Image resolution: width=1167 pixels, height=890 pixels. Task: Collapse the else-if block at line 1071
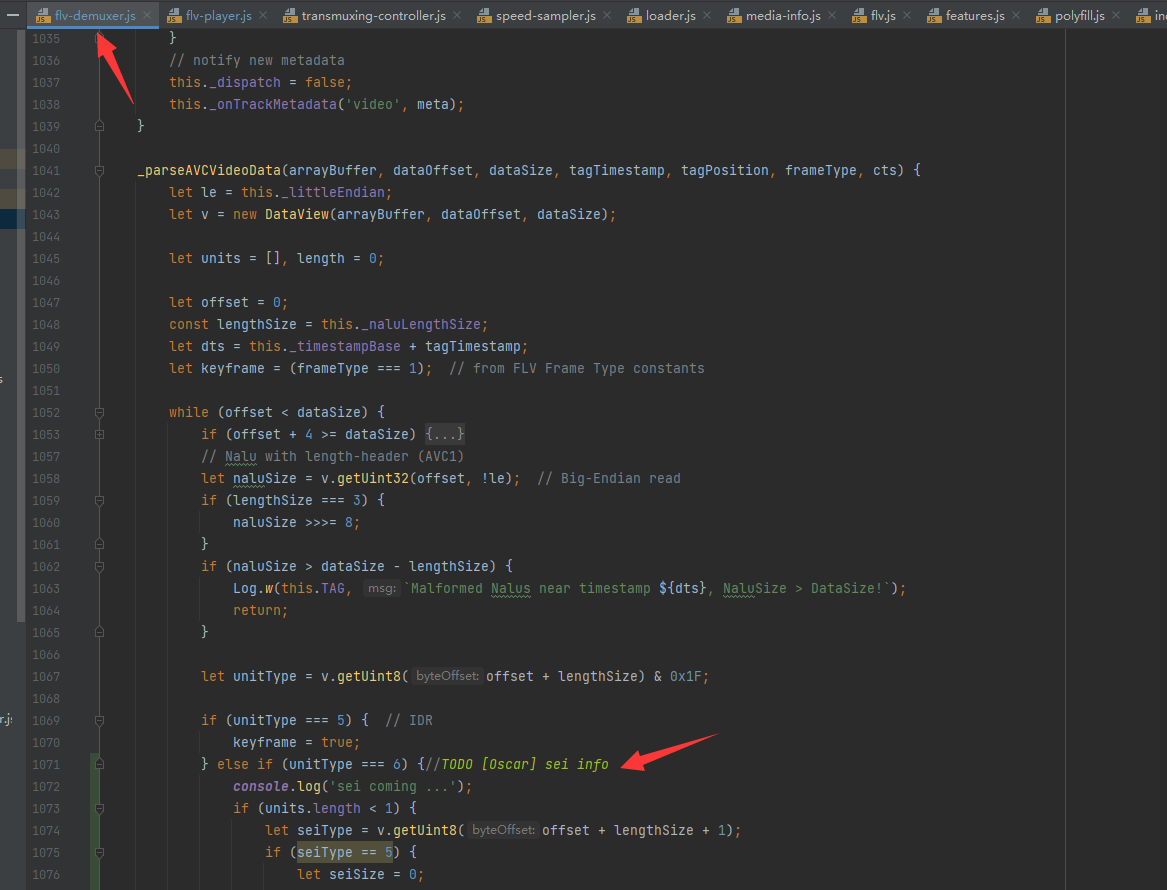pyautogui.click(x=100, y=764)
